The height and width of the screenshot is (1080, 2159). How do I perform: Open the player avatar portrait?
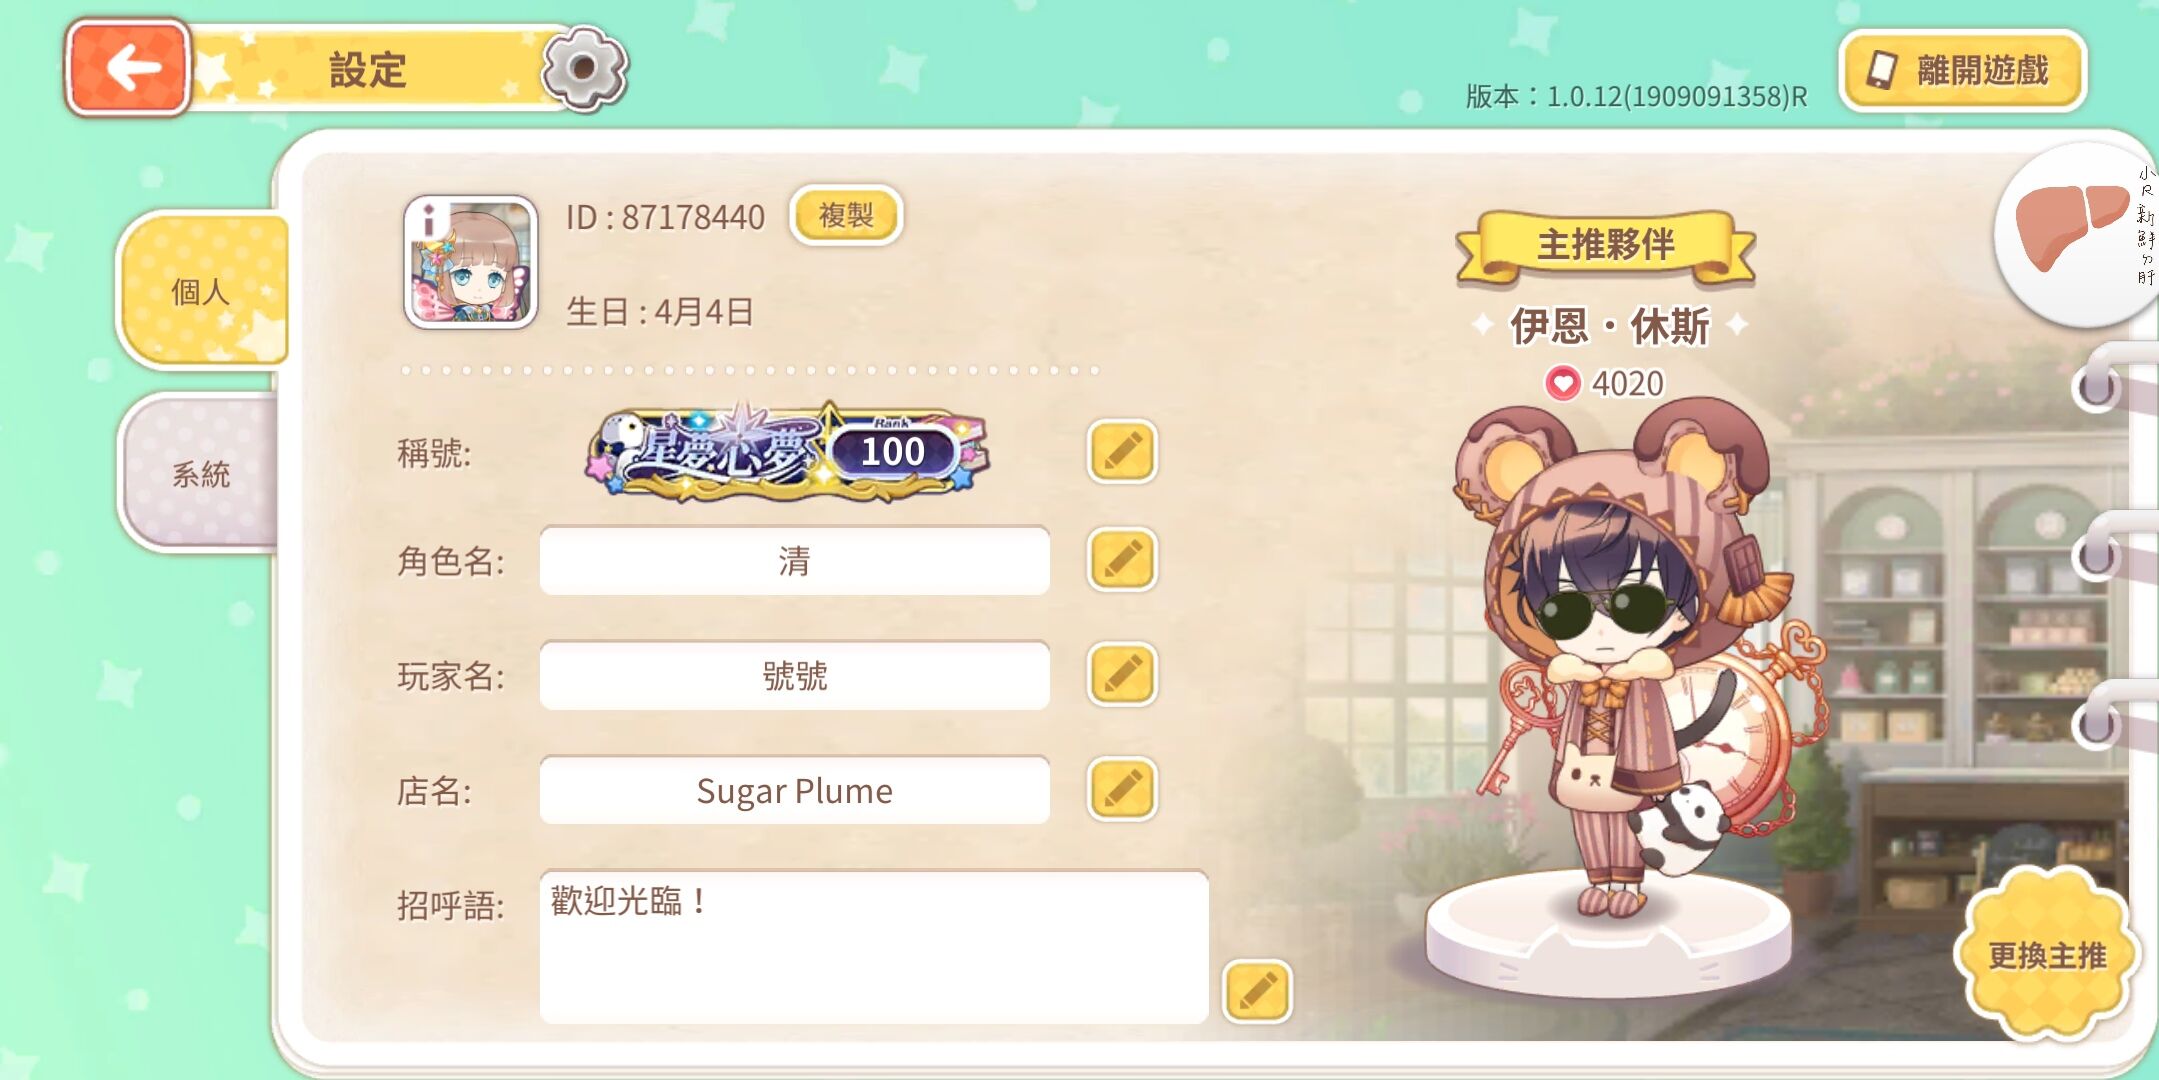click(x=470, y=262)
